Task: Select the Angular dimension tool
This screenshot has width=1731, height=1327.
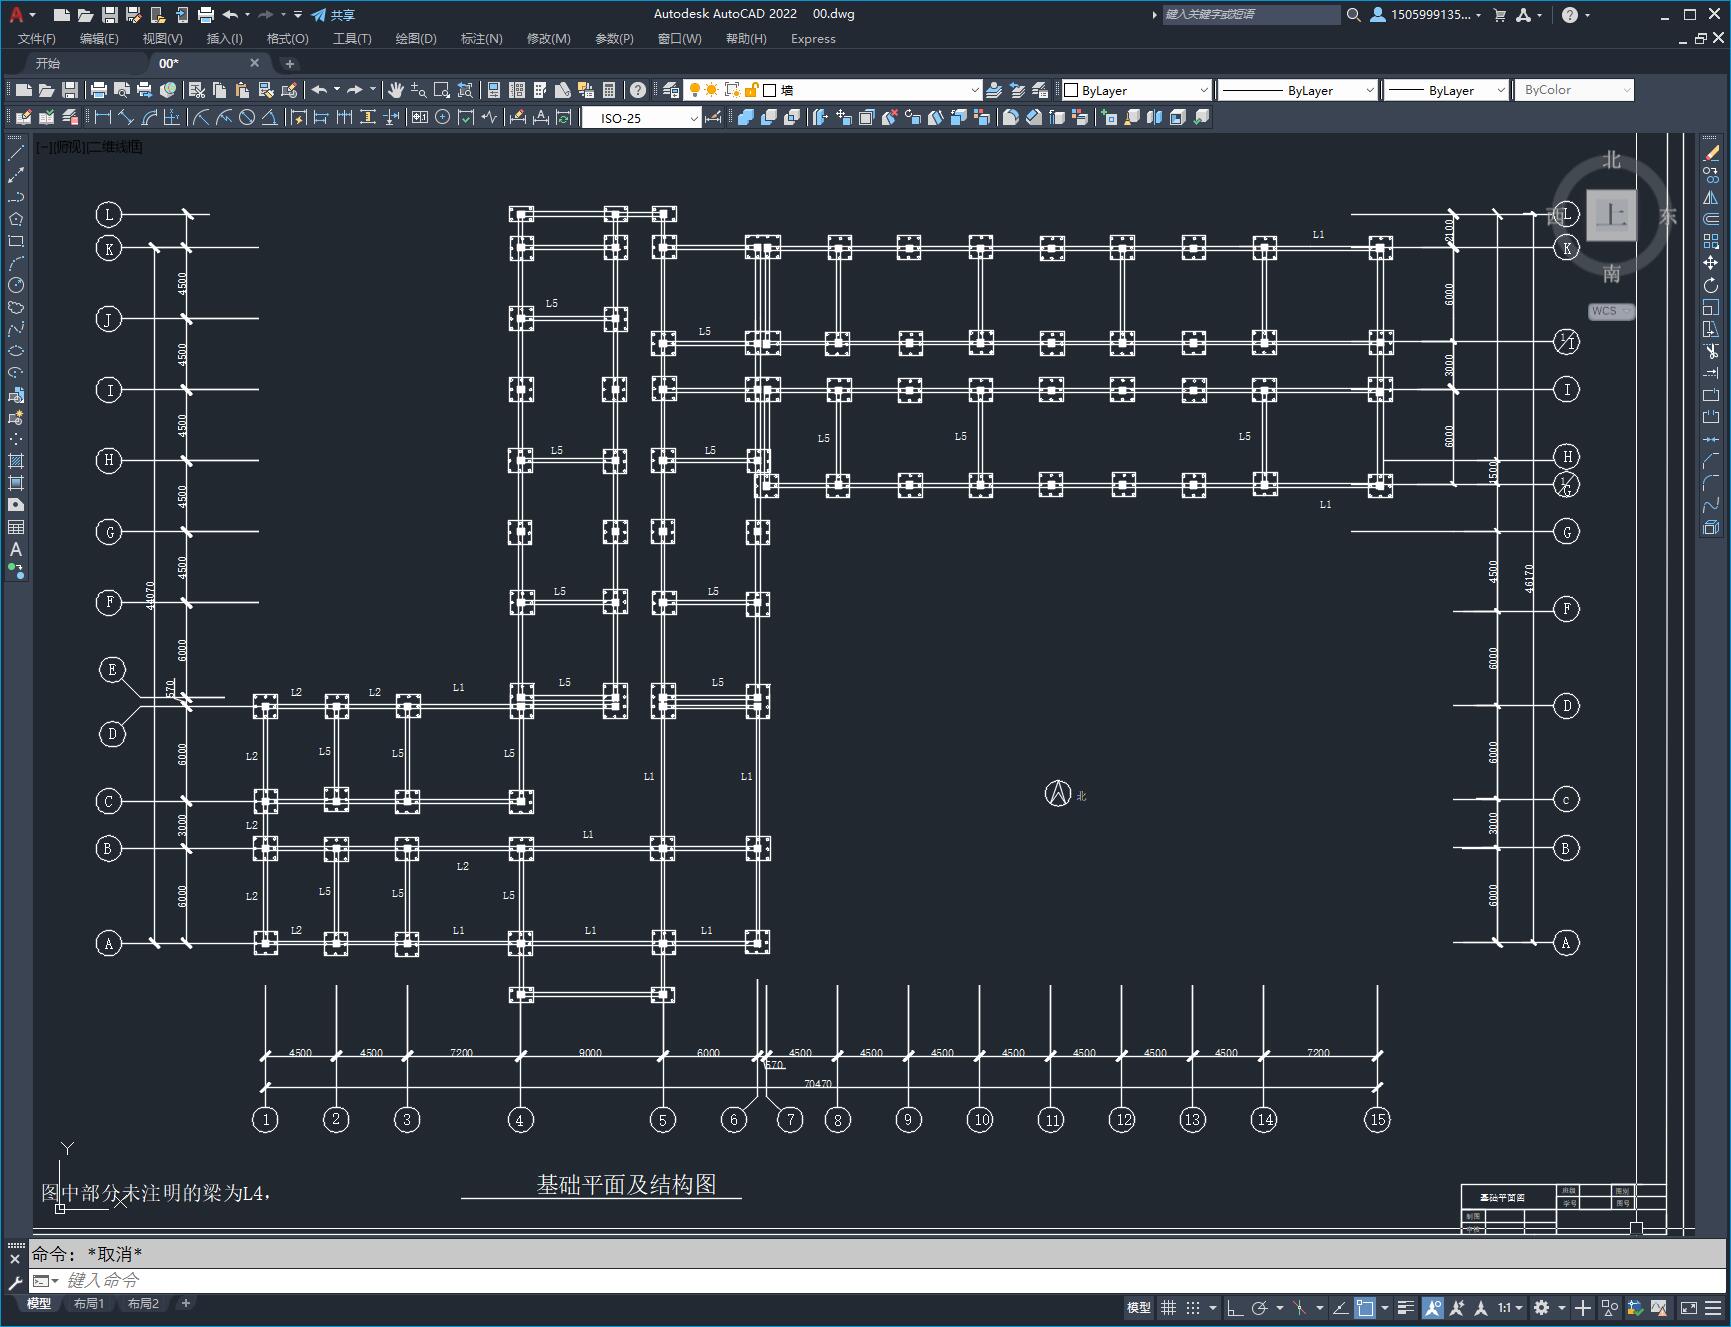Action: click(x=269, y=117)
